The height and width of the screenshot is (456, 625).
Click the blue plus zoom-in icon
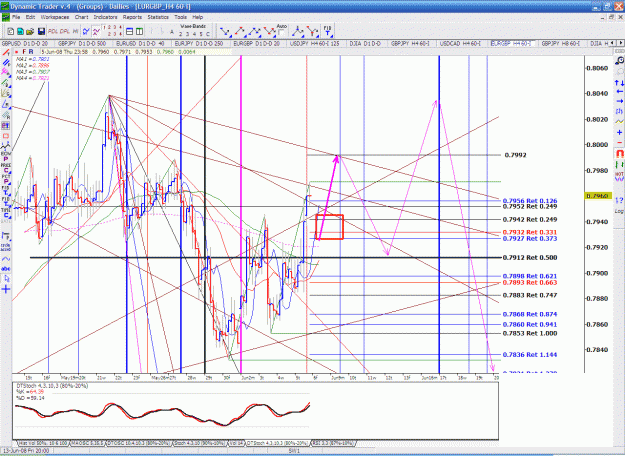[x=619, y=132]
